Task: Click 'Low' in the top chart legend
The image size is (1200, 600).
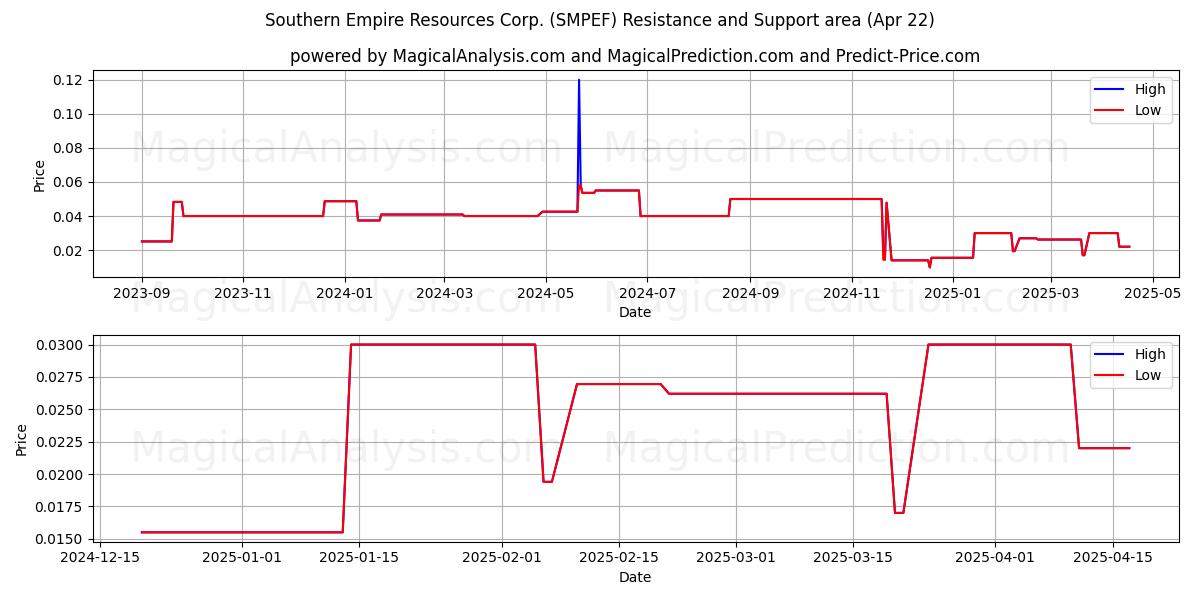Action: coord(1148,110)
